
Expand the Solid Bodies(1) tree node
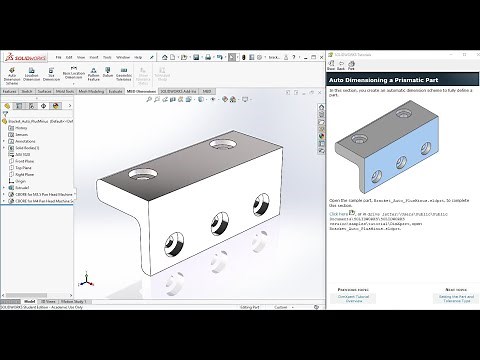click(x=4, y=148)
